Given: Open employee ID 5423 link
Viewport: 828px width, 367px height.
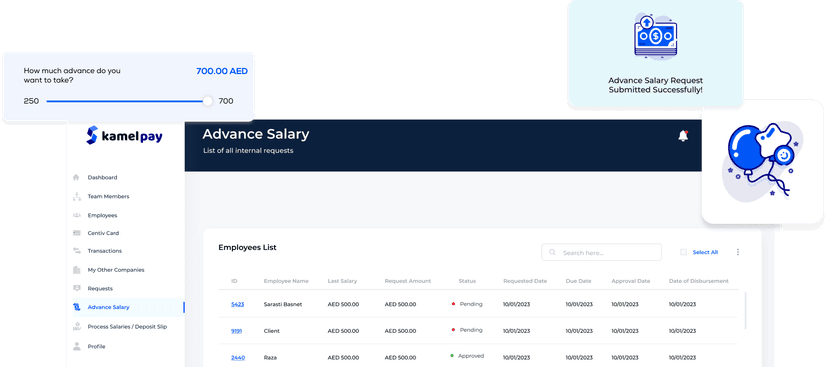Looking at the screenshot, I should click(x=238, y=304).
